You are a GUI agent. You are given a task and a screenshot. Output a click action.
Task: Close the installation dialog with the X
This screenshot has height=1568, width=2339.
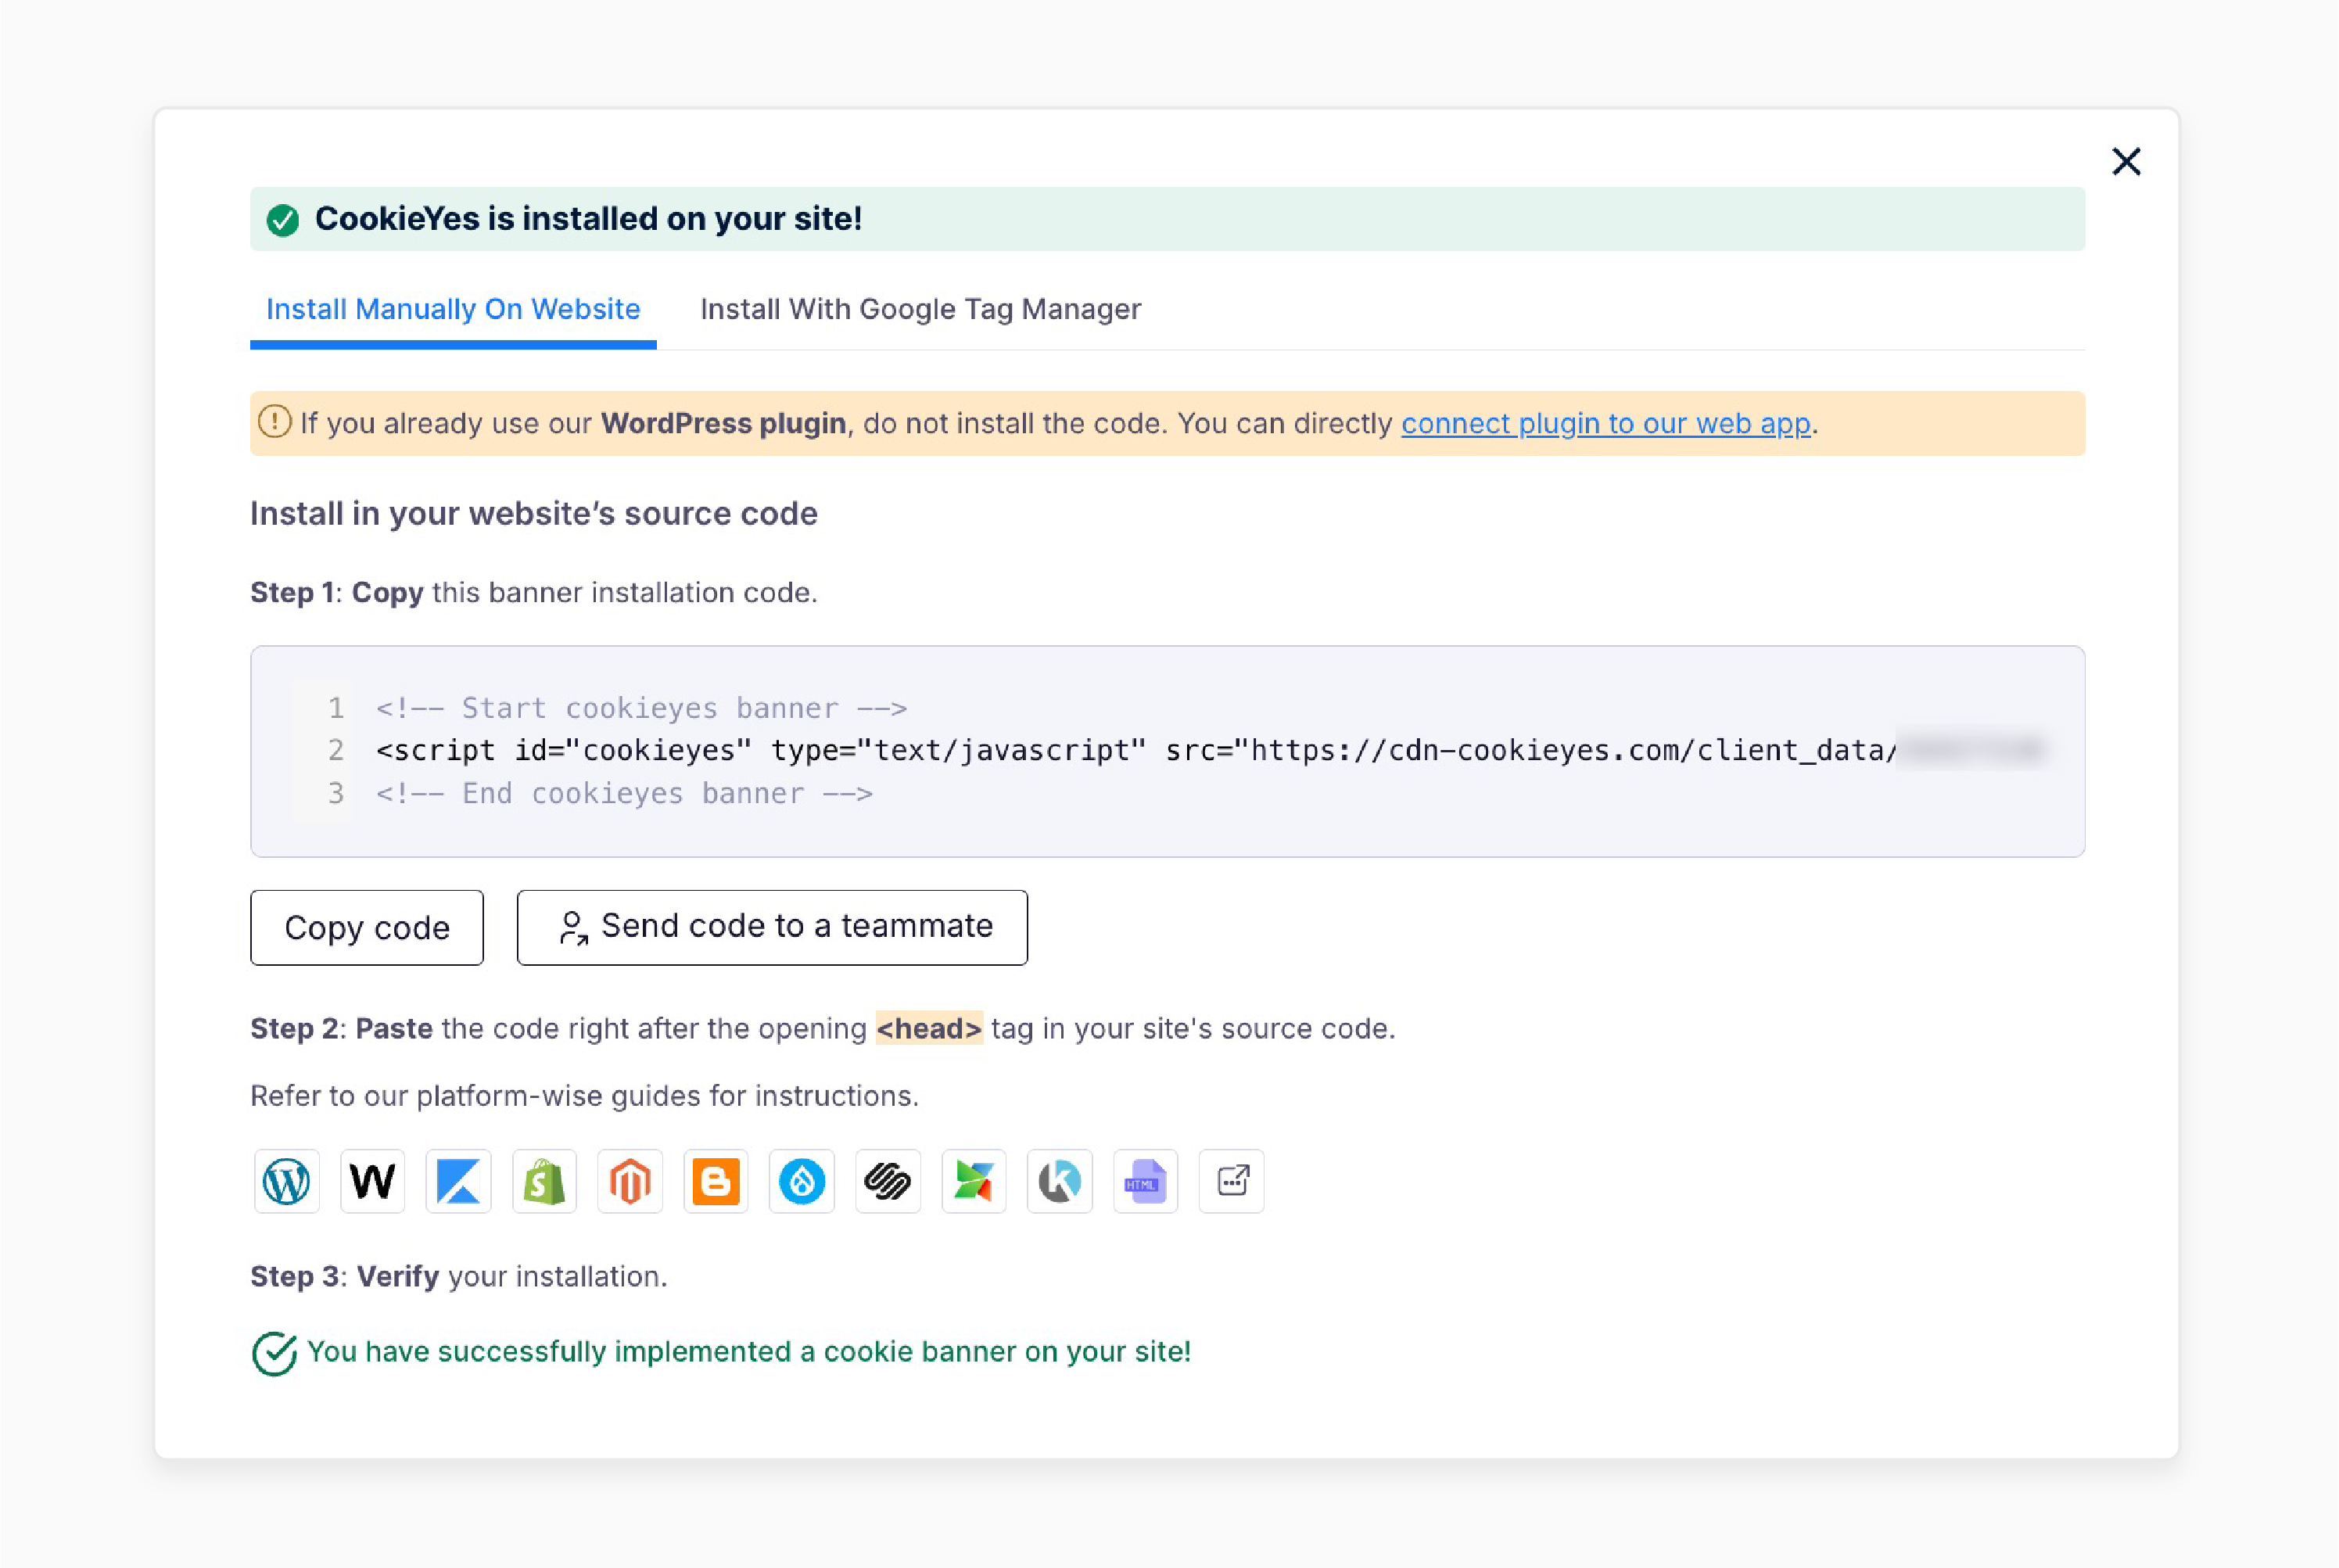click(x=2126, y=161)
